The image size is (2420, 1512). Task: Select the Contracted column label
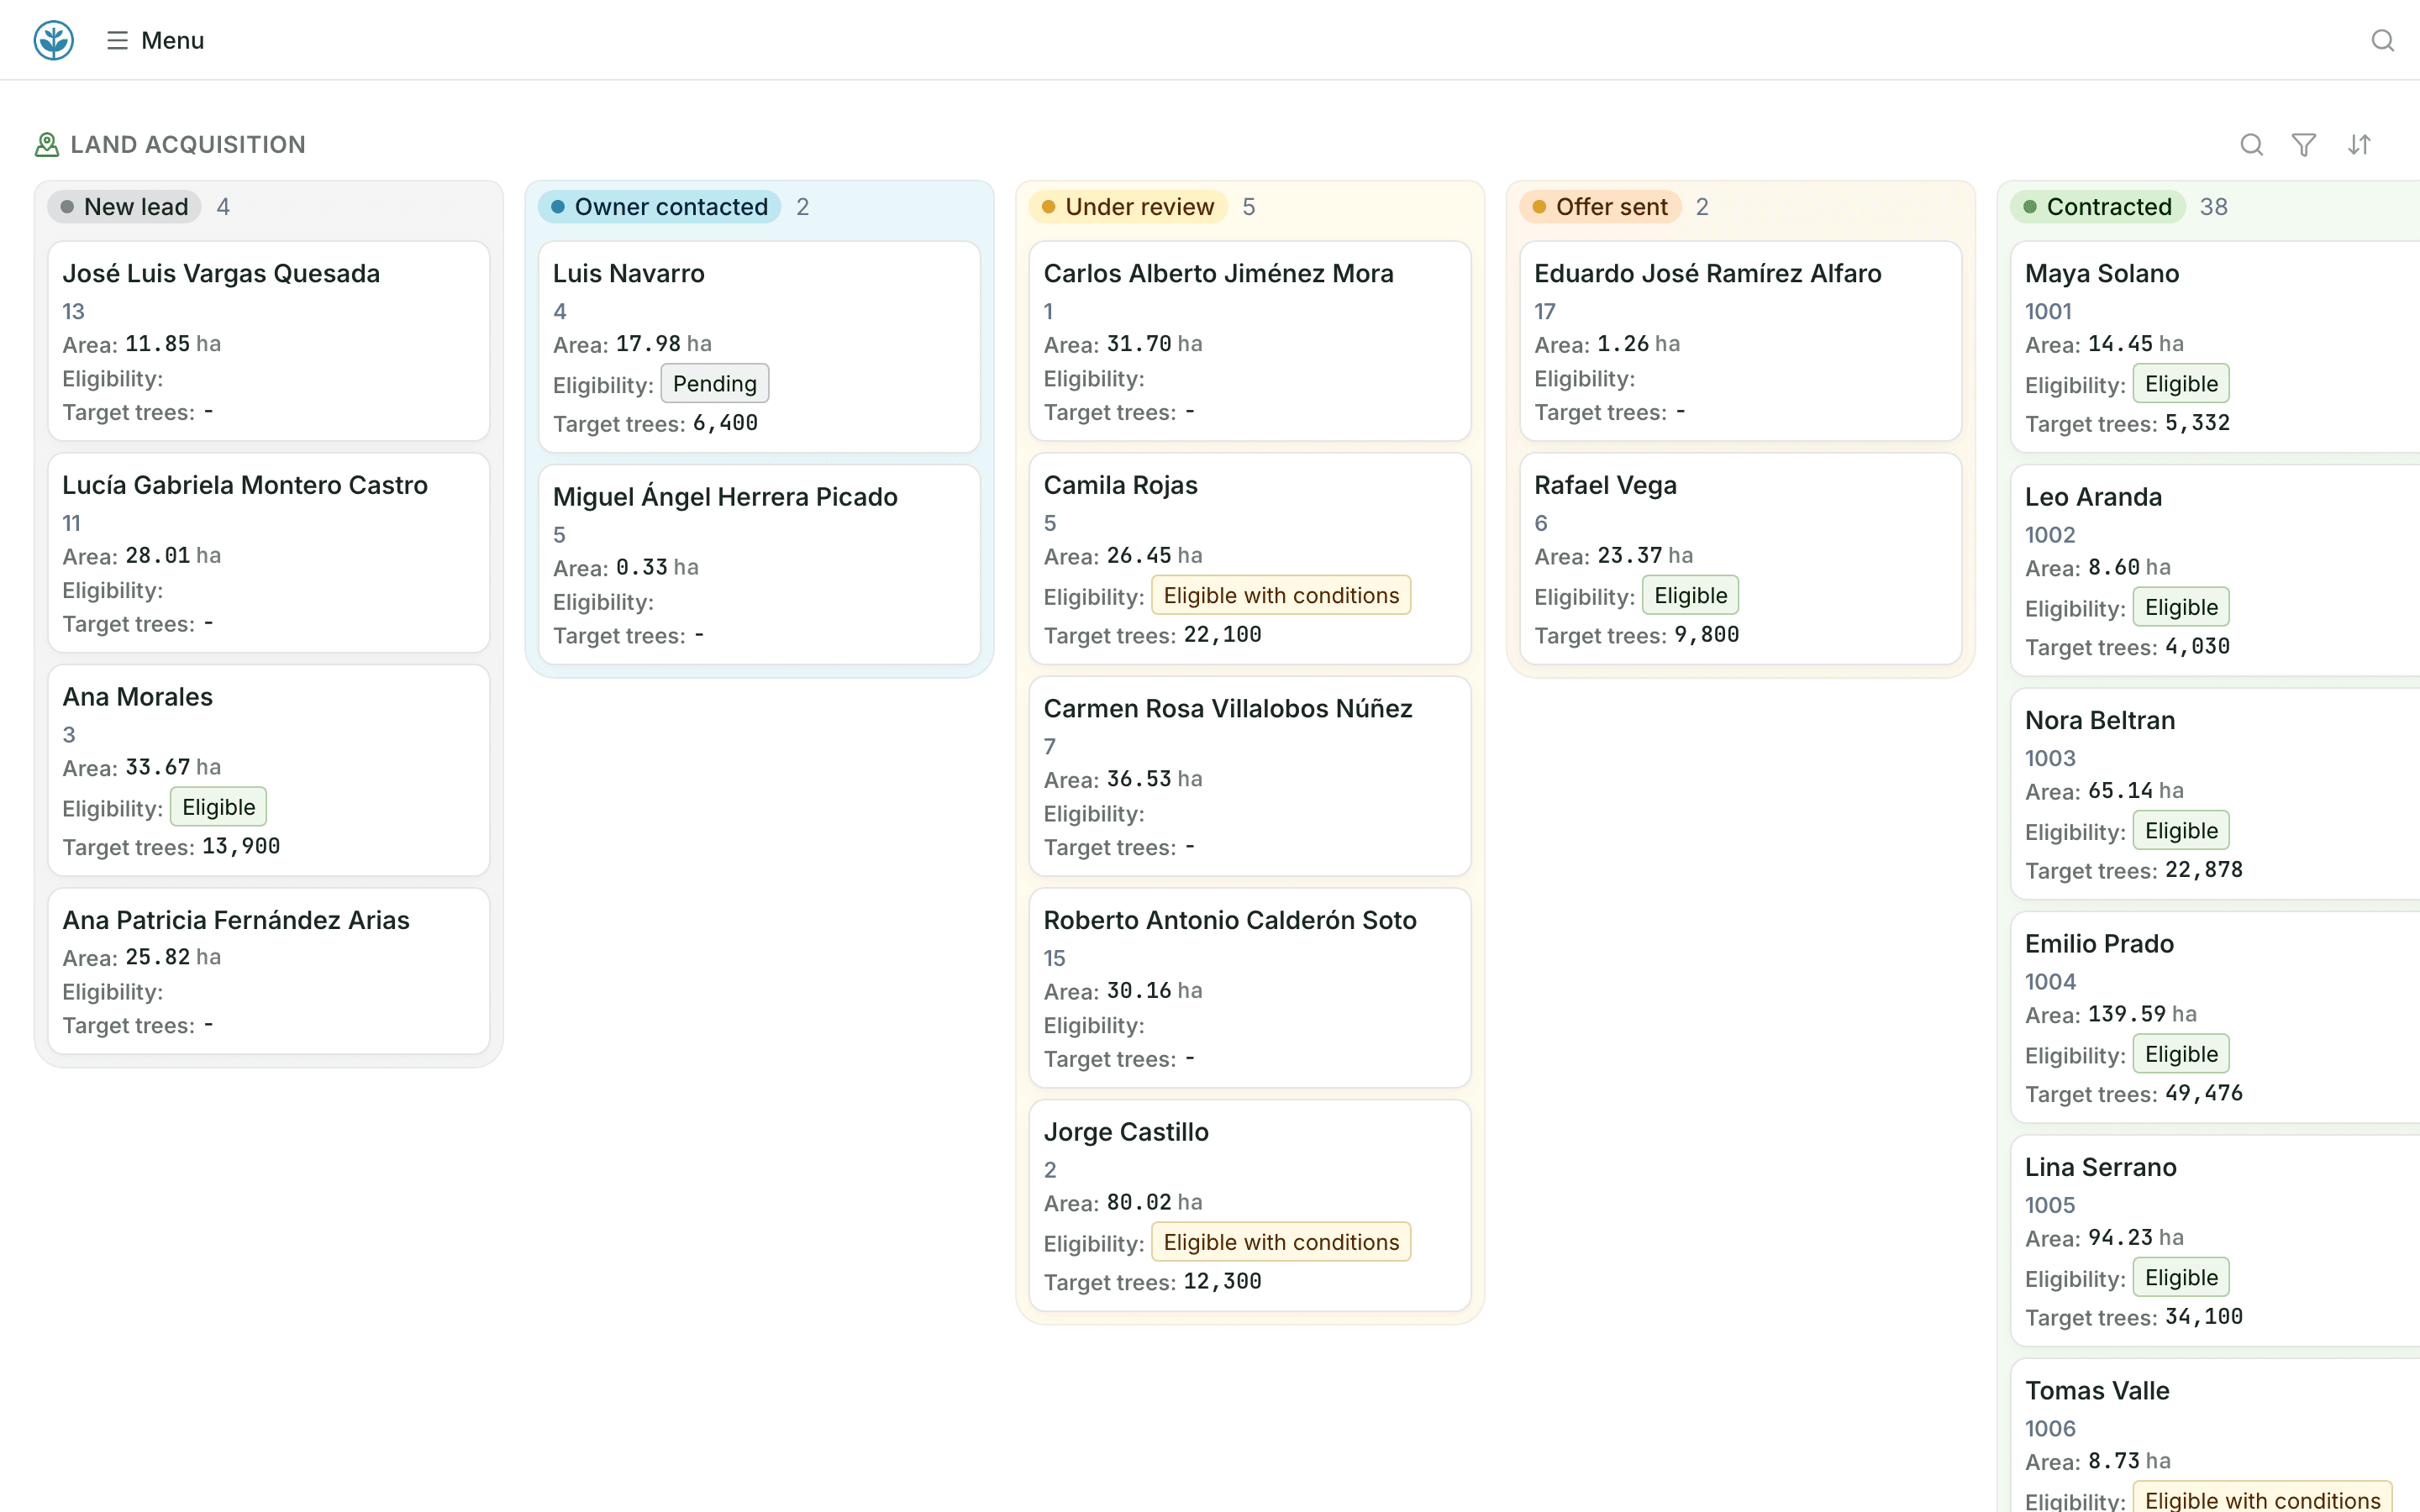(x=2098, y=207)
